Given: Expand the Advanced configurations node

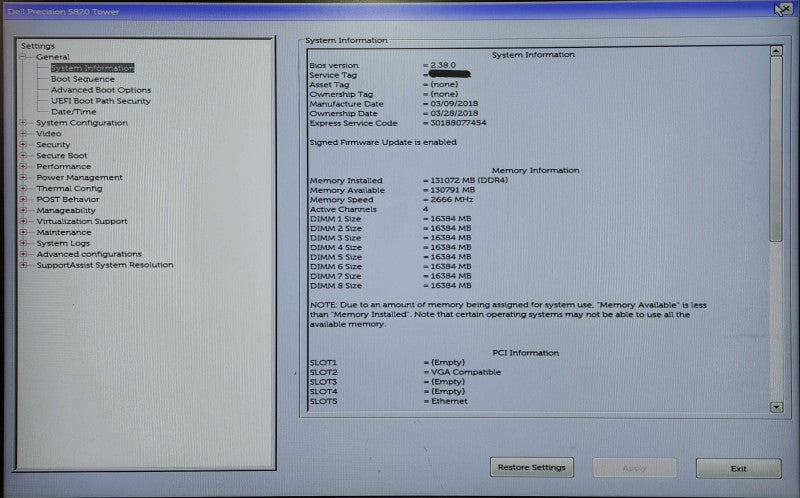Looking at the screenshot, I should point(22,254).
